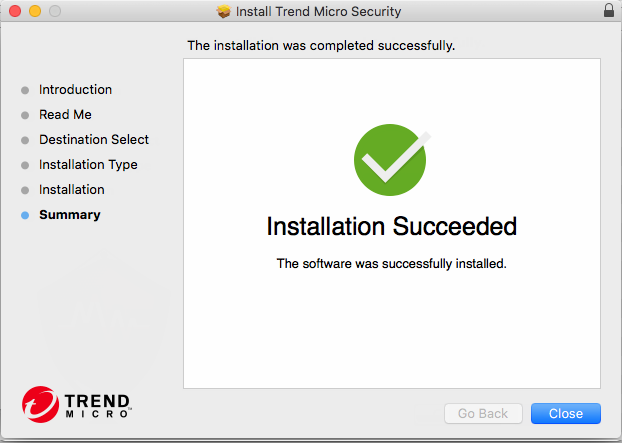
Task: Select the Installation step in sidebar
Action: coord(71,190)
